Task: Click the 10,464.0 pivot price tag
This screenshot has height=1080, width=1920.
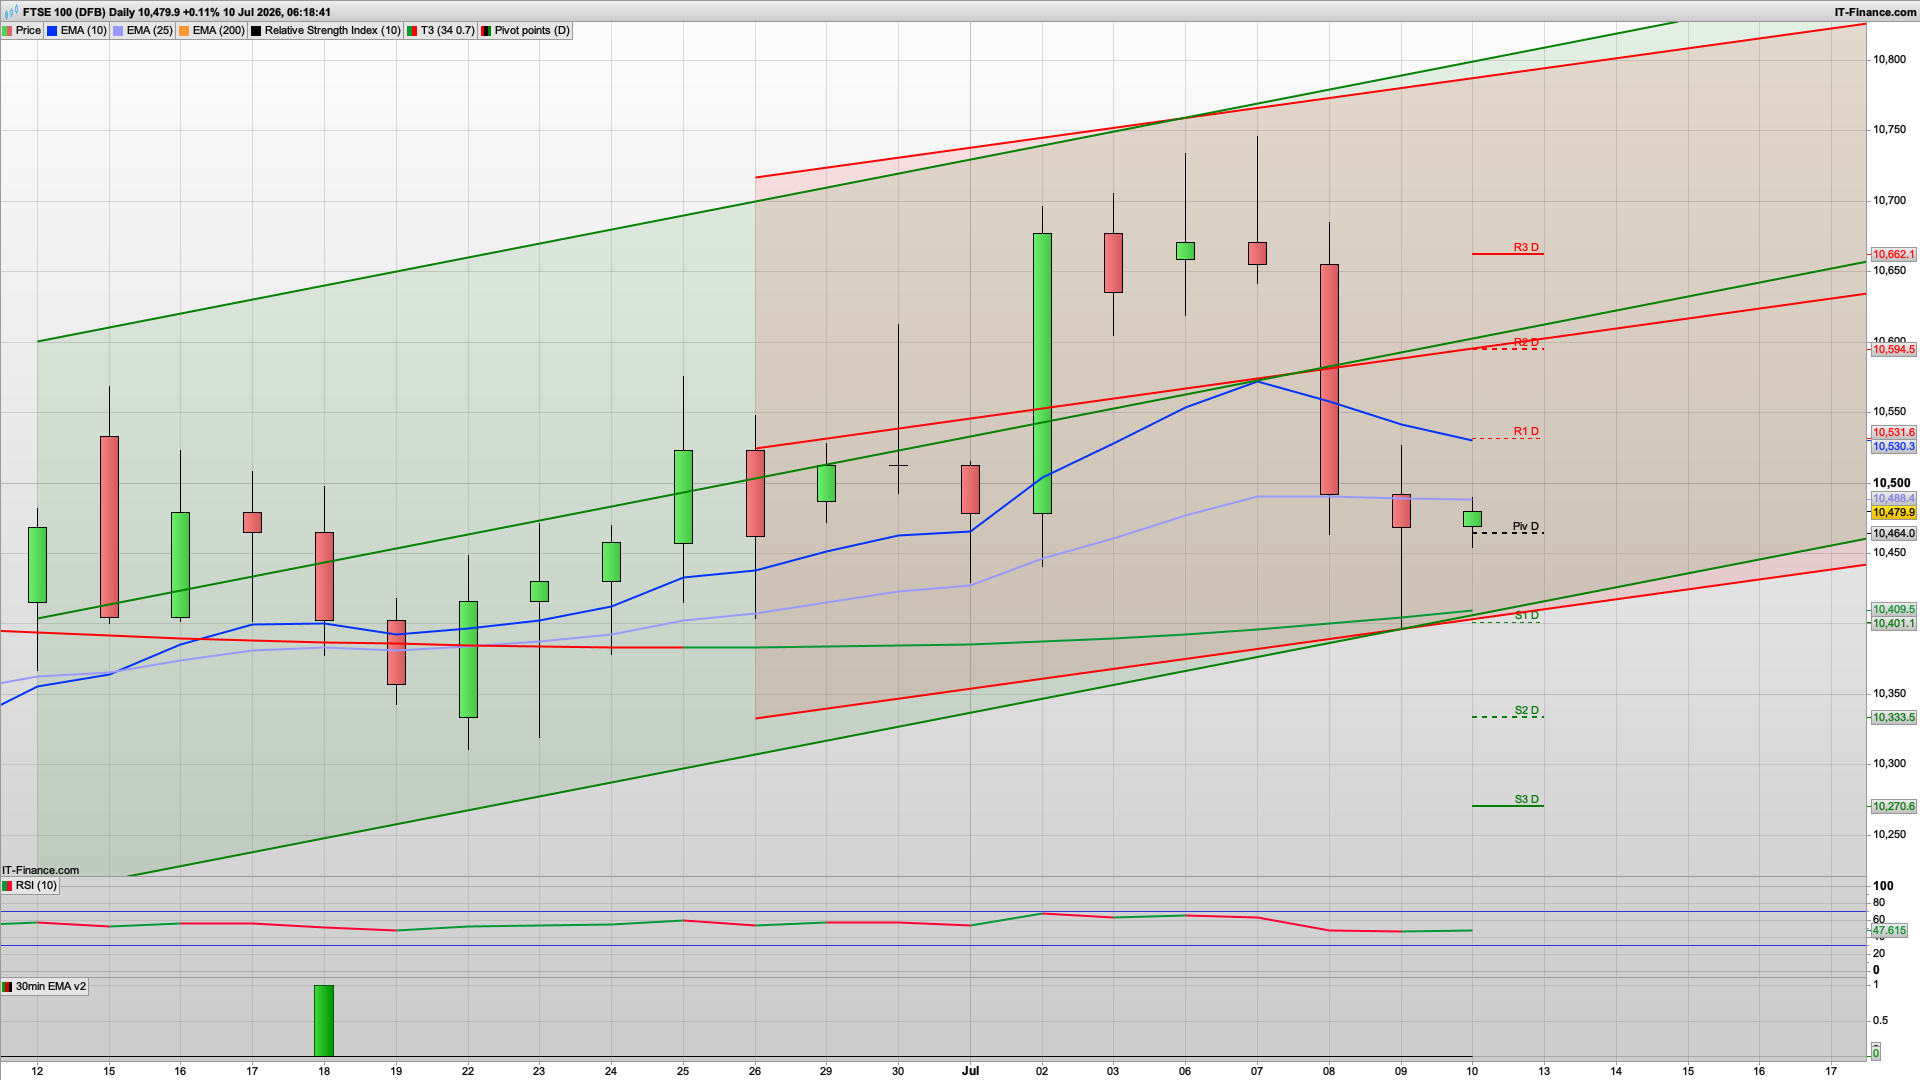Action: point(1894,534)
